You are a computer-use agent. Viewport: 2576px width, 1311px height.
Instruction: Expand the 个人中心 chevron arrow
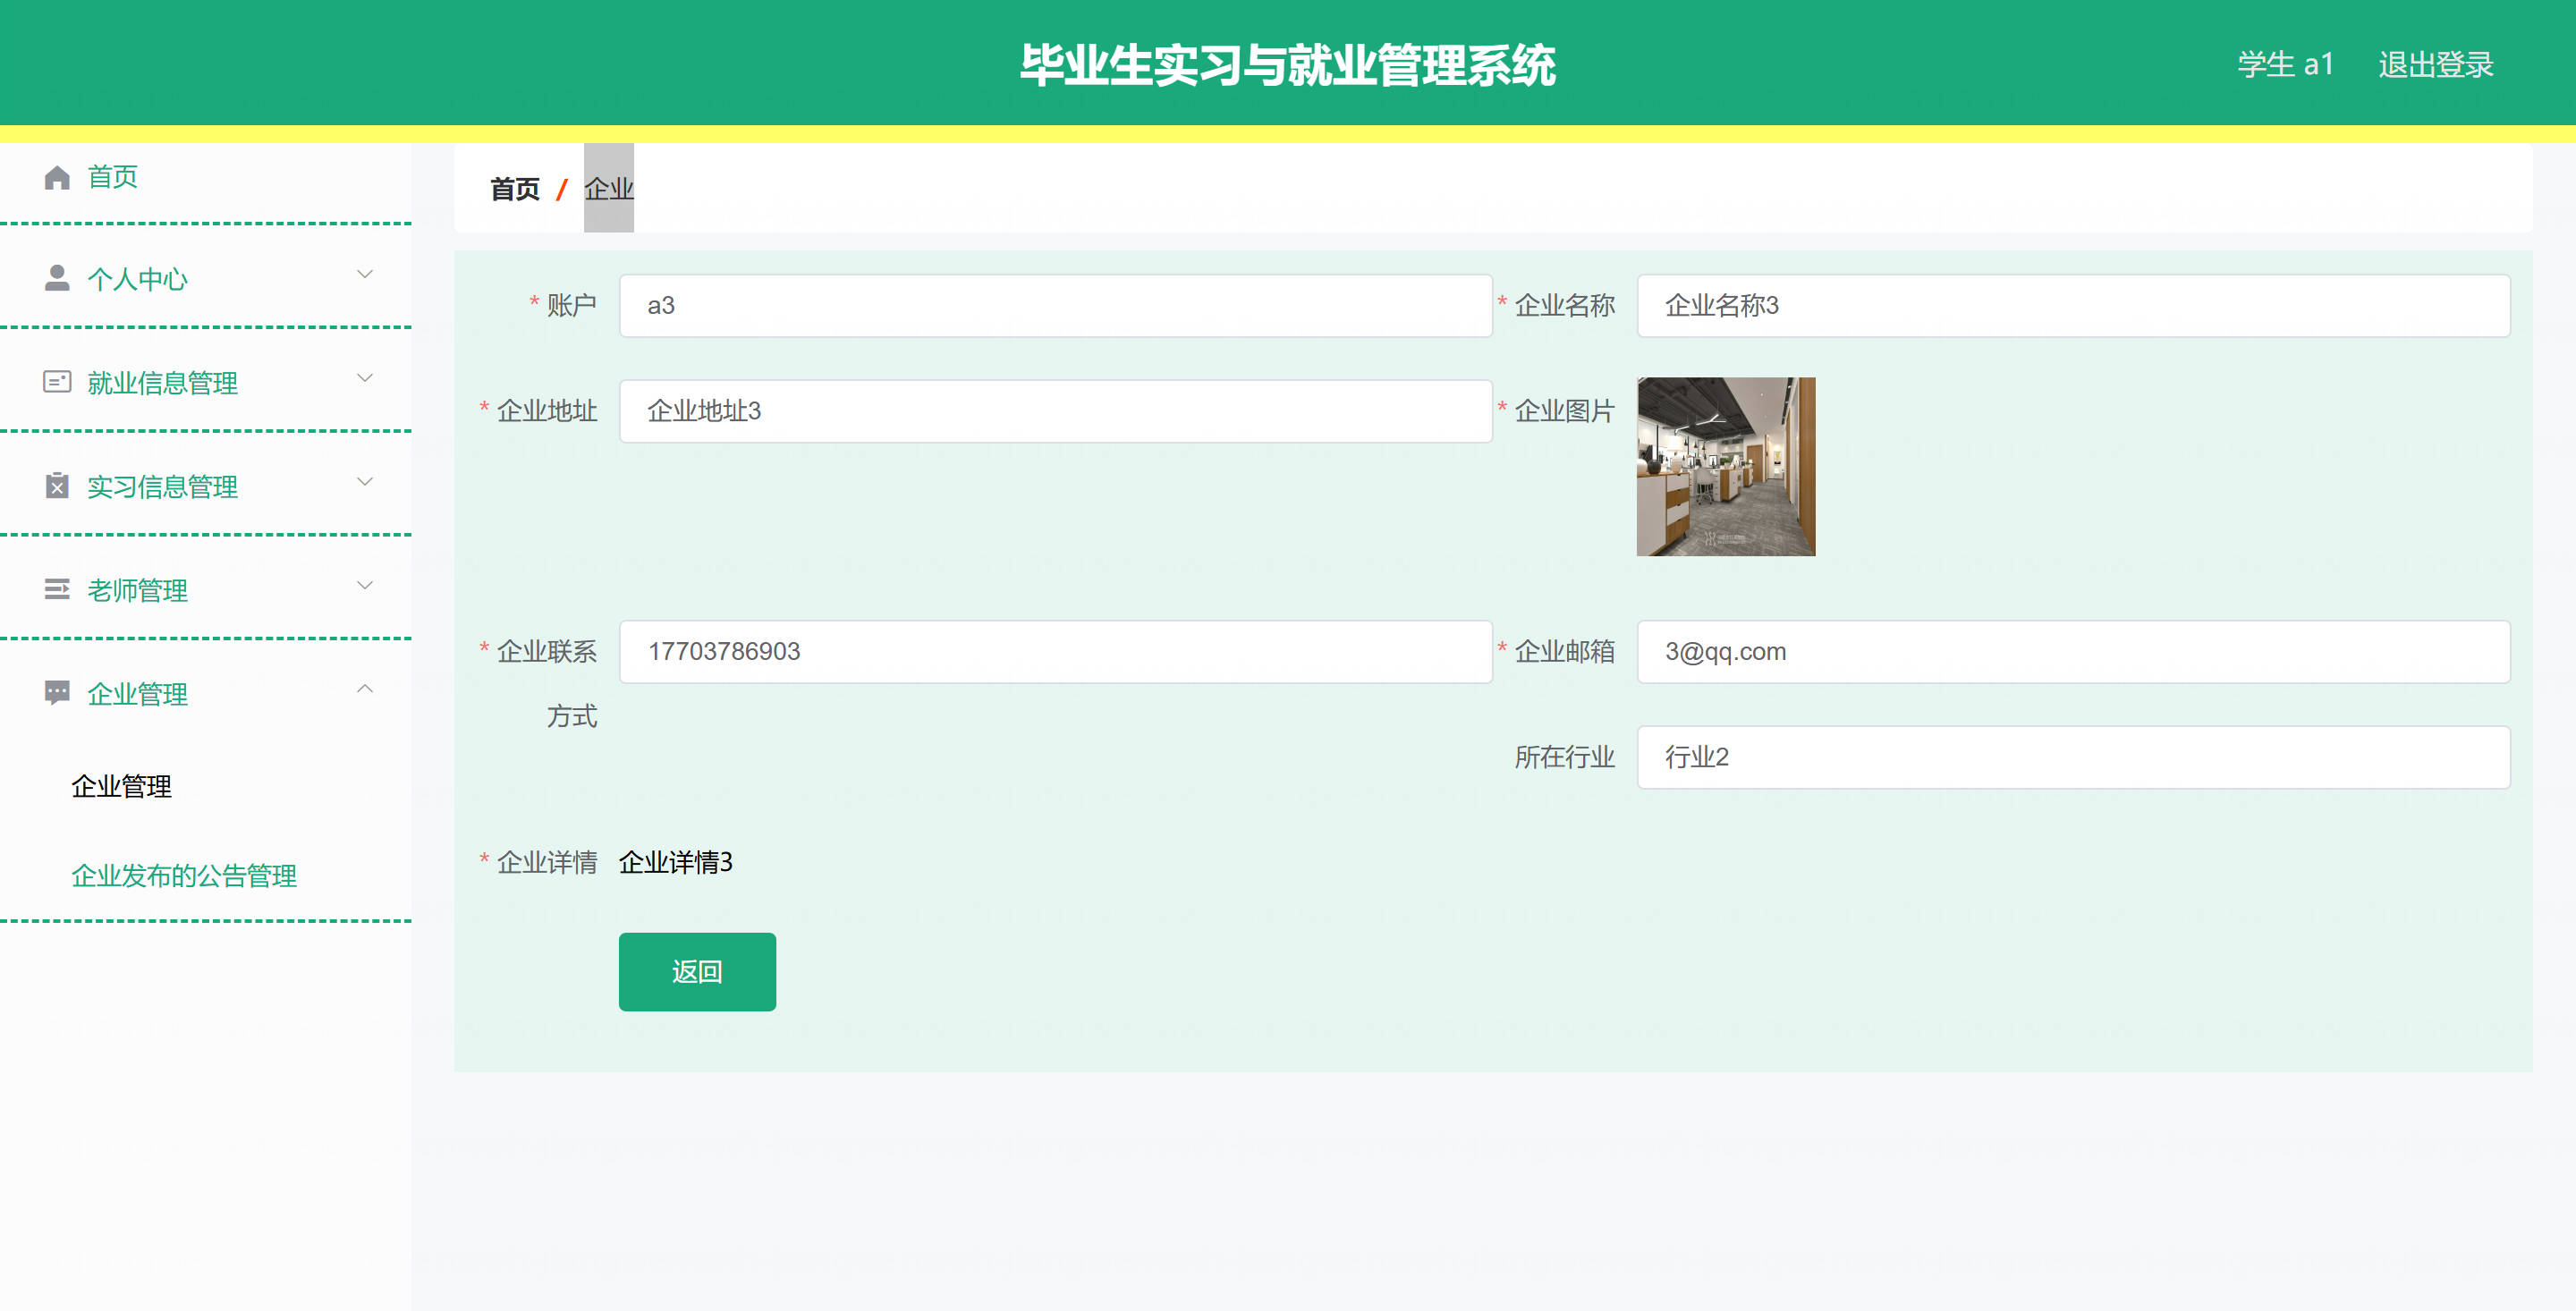pos(365,274)
